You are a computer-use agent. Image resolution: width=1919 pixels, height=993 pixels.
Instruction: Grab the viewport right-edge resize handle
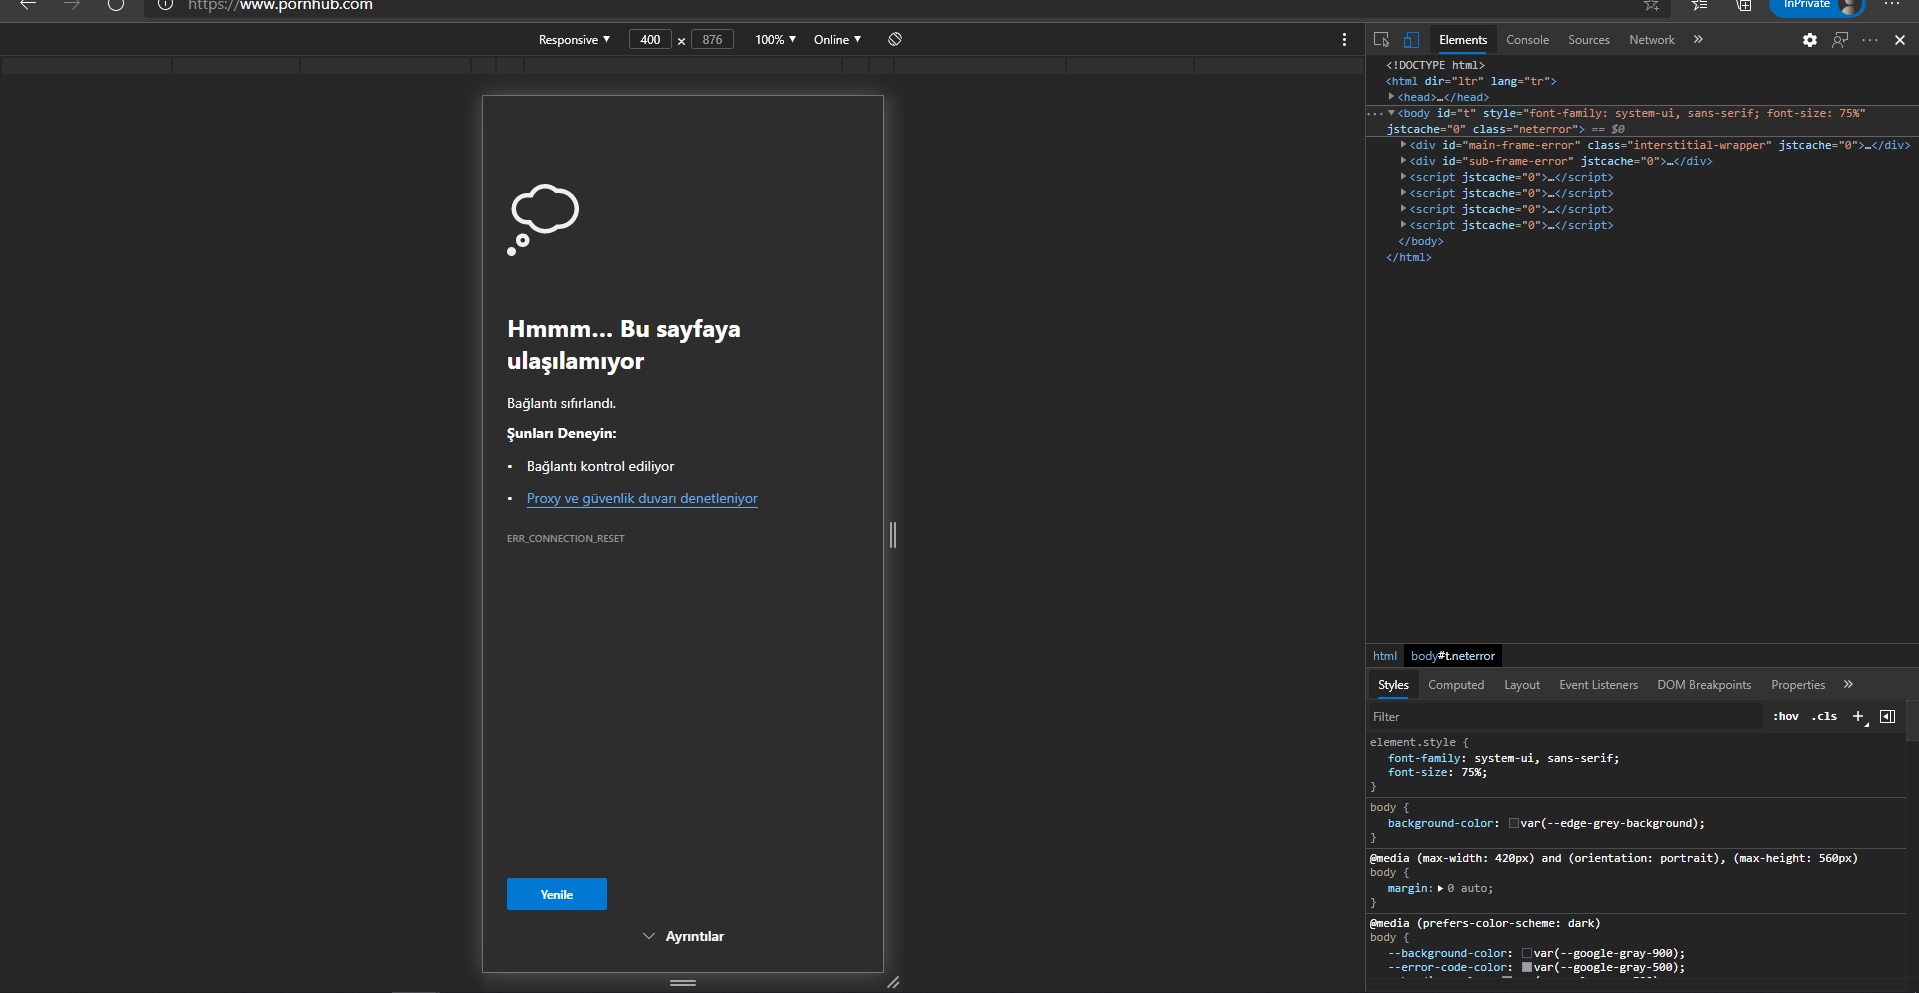(x=893, y=535)
